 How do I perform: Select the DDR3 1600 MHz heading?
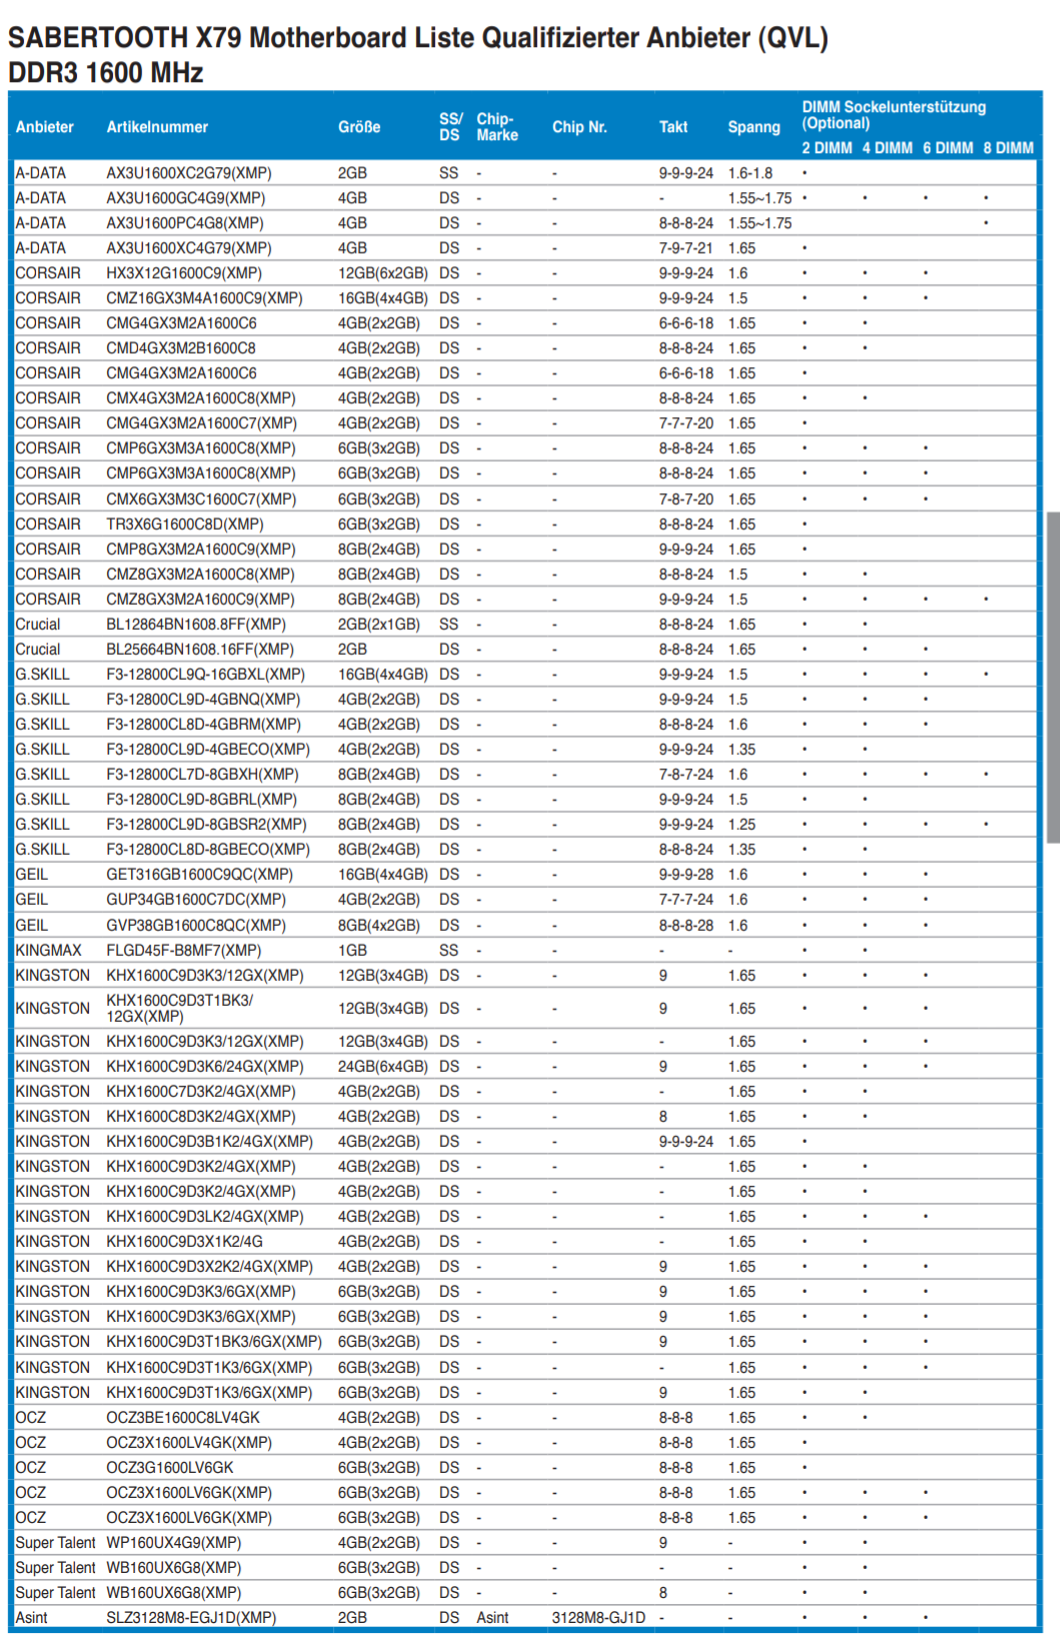coord(105,73)
